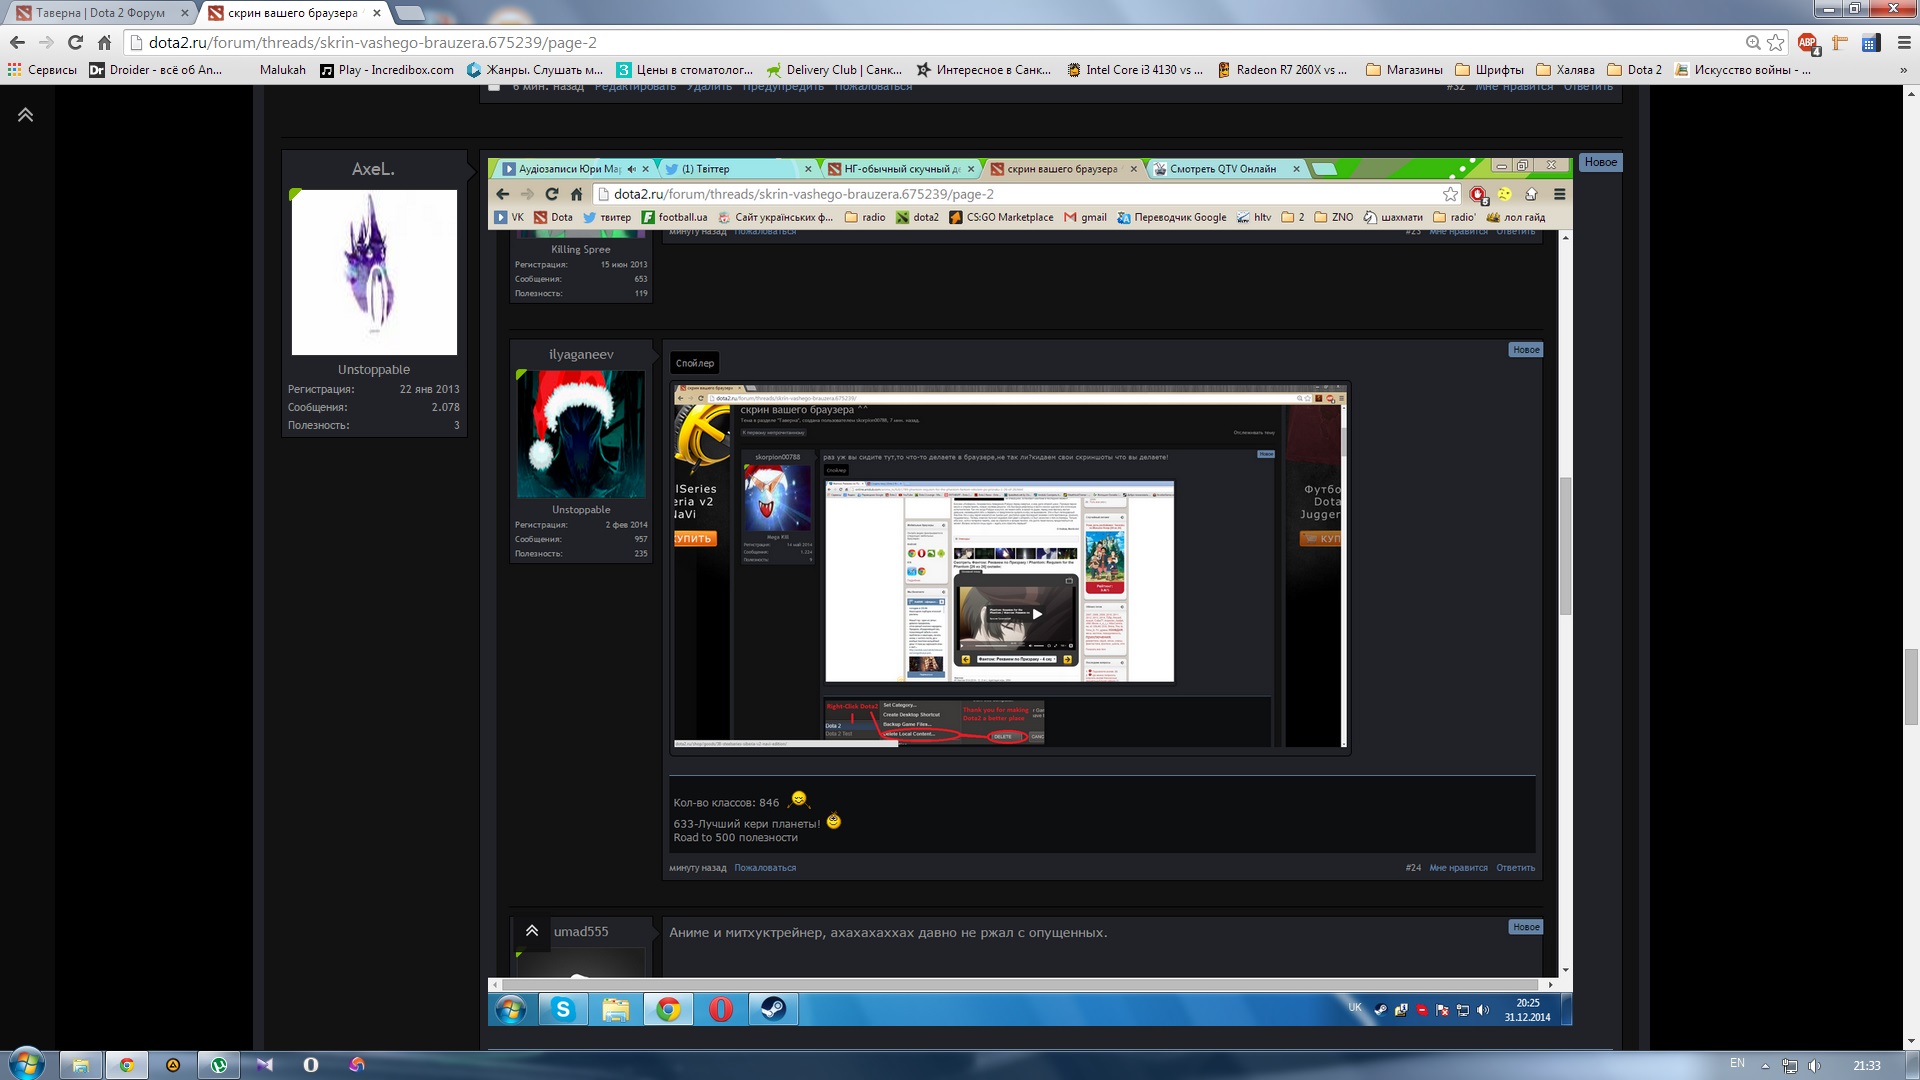The image size is (1920, 1080).
Task: Go to the browser home page
Action: (x=104, y=42)
